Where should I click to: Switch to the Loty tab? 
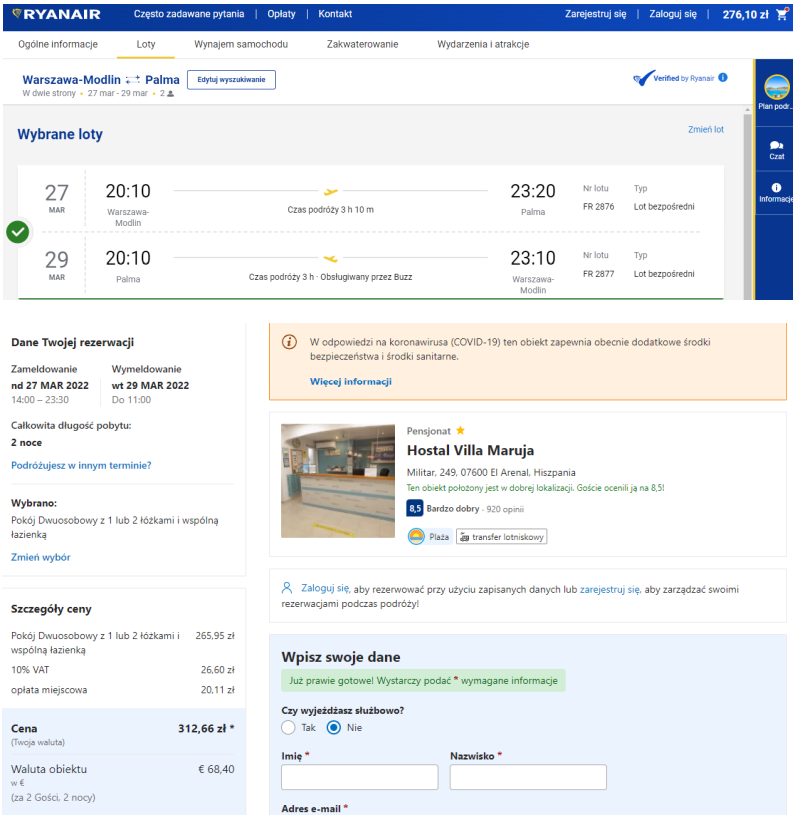[x=146, y=44]
